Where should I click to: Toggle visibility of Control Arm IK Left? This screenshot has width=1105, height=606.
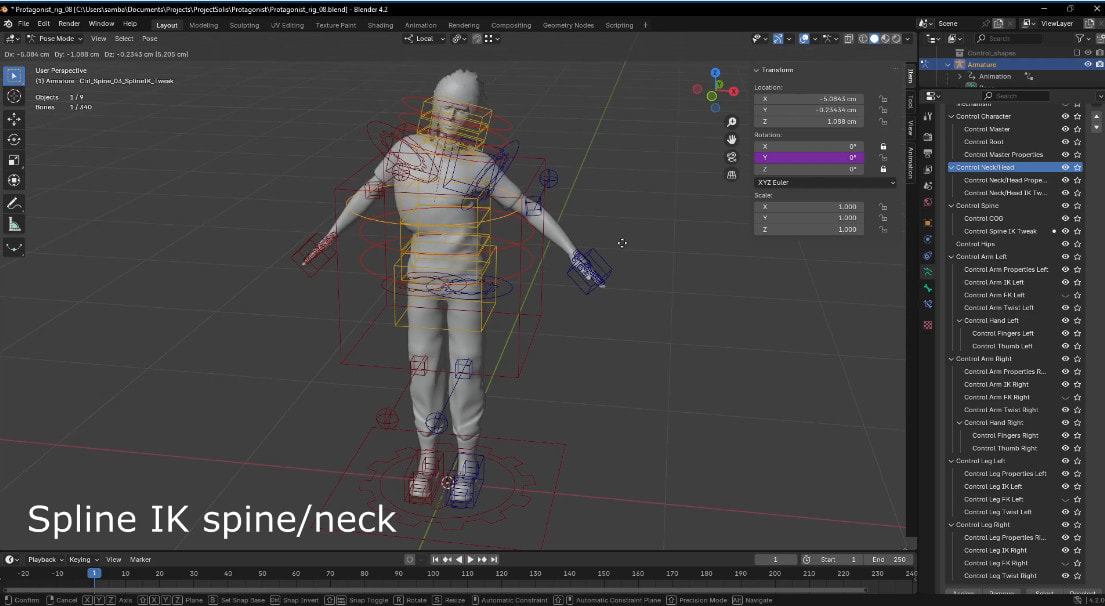coord(1065,282)
